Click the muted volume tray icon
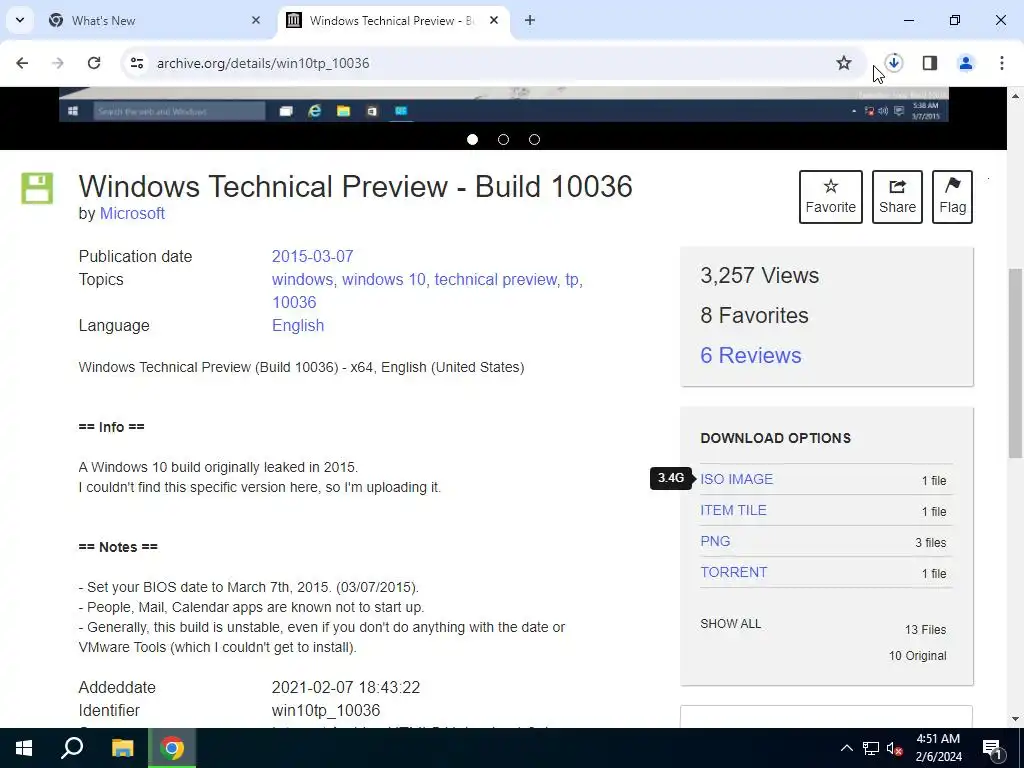 [x=895, y=748]
